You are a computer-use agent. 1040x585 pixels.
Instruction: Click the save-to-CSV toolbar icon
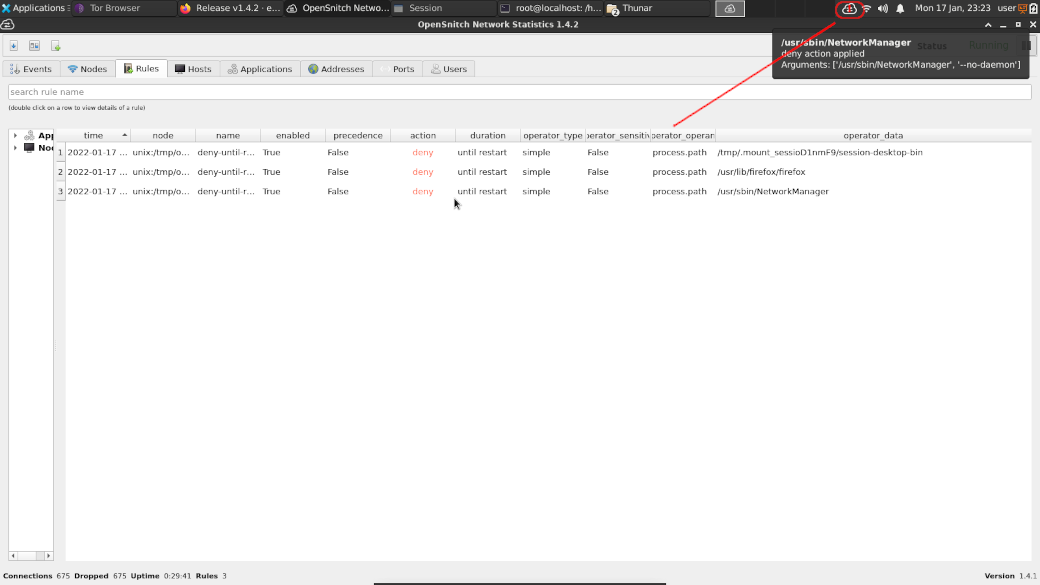tap(13, 46)
